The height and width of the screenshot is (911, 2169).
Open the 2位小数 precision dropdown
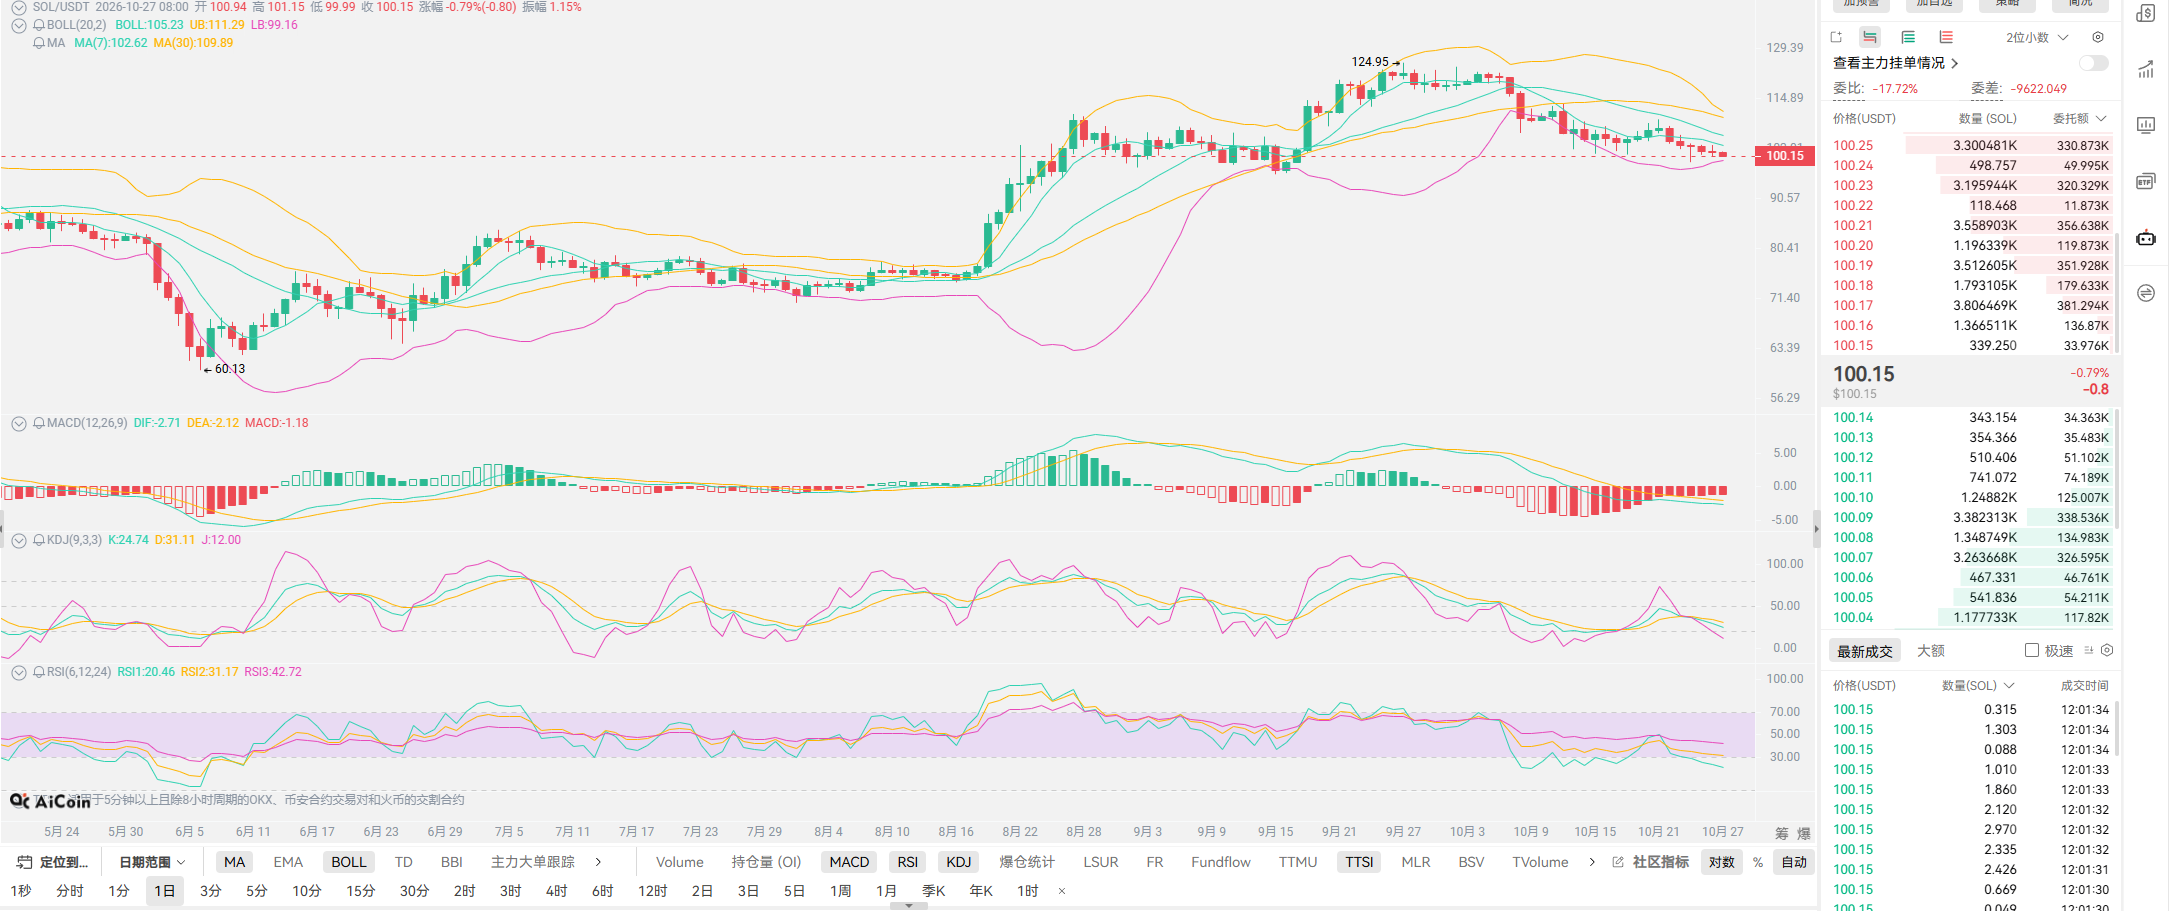[x=2036, y=37]
